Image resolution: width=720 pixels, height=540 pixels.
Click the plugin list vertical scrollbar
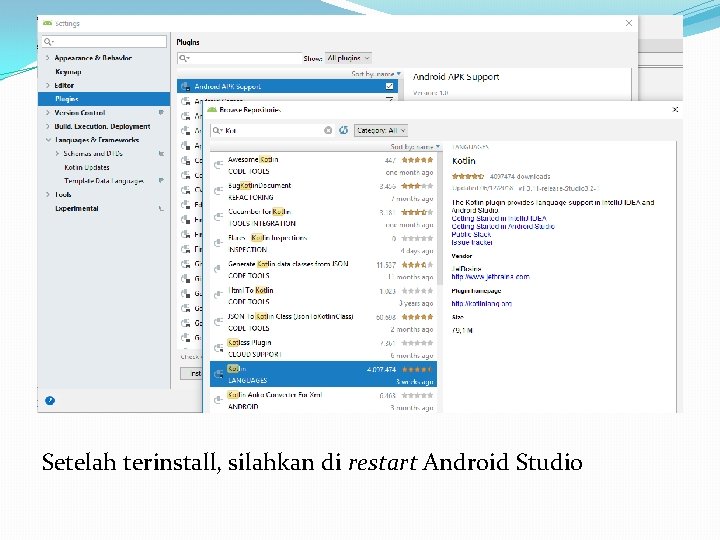click(x=439, y=220)
